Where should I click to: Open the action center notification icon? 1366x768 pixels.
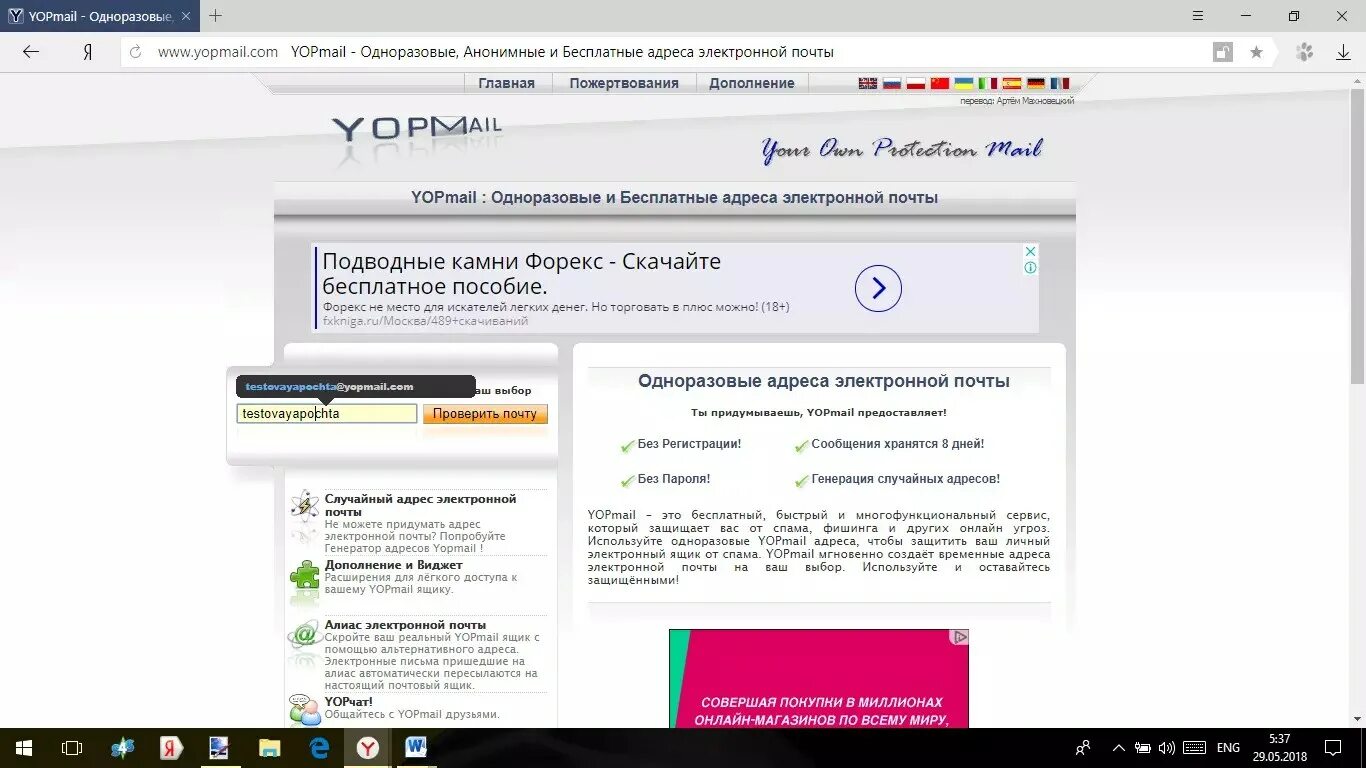pyautogui.click(x=1333, y=748)
